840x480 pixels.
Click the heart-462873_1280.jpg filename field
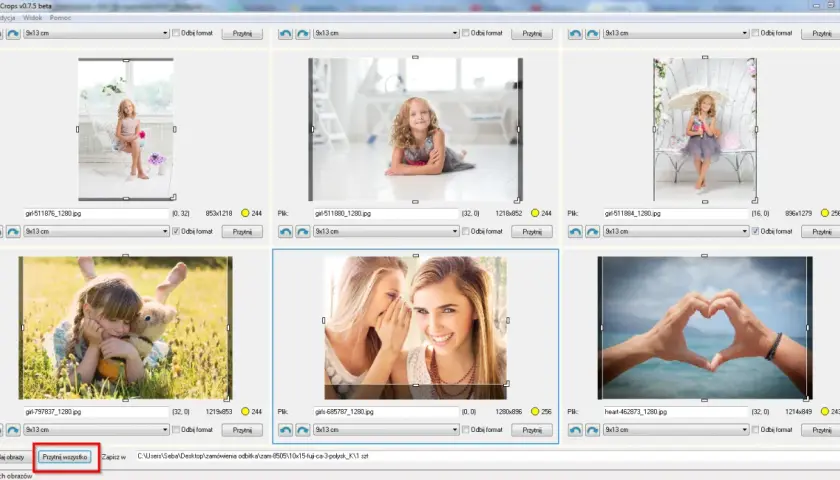tap(676, 411)
